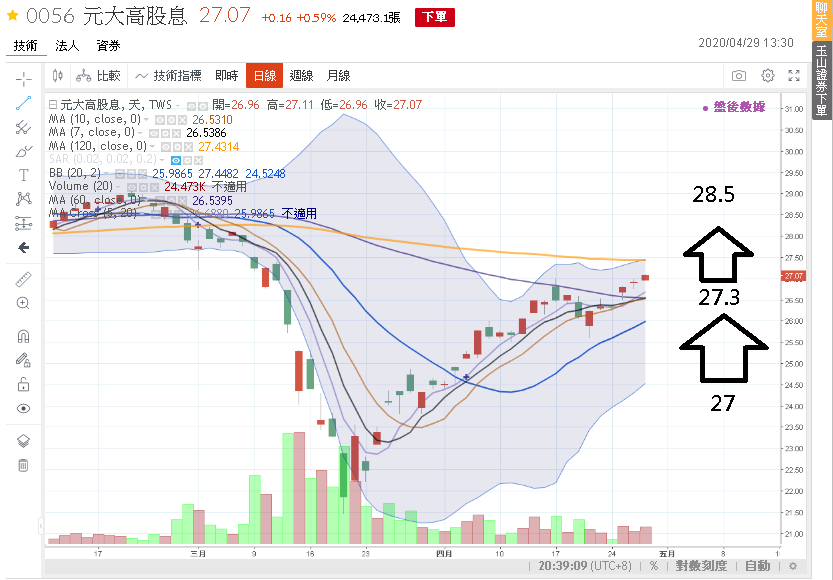Expand 元大高股息 series dropdown arrow

[x=177, y=106]
